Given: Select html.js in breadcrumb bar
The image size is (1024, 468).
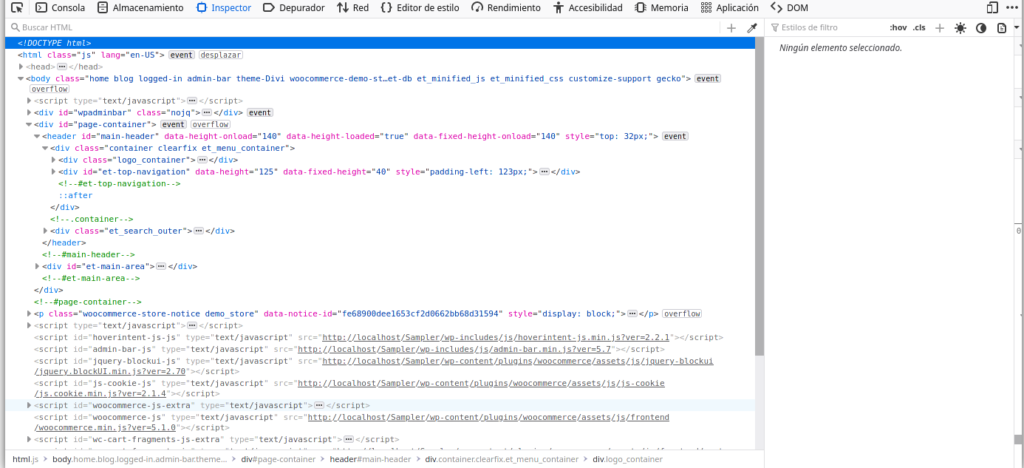Looking at the screenshot, I should pos(26,459).
